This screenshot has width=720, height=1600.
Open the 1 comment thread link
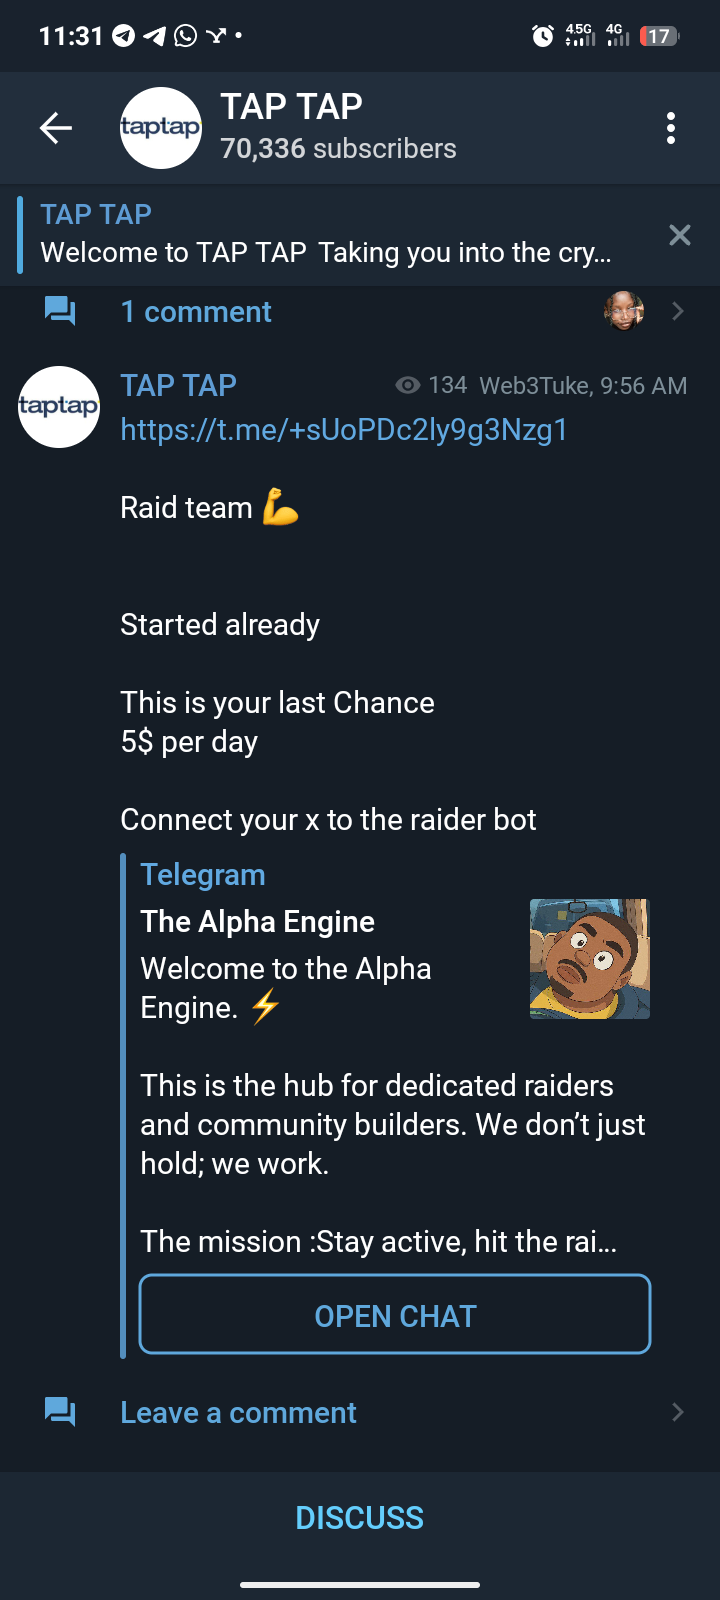[x=196, y=312]
